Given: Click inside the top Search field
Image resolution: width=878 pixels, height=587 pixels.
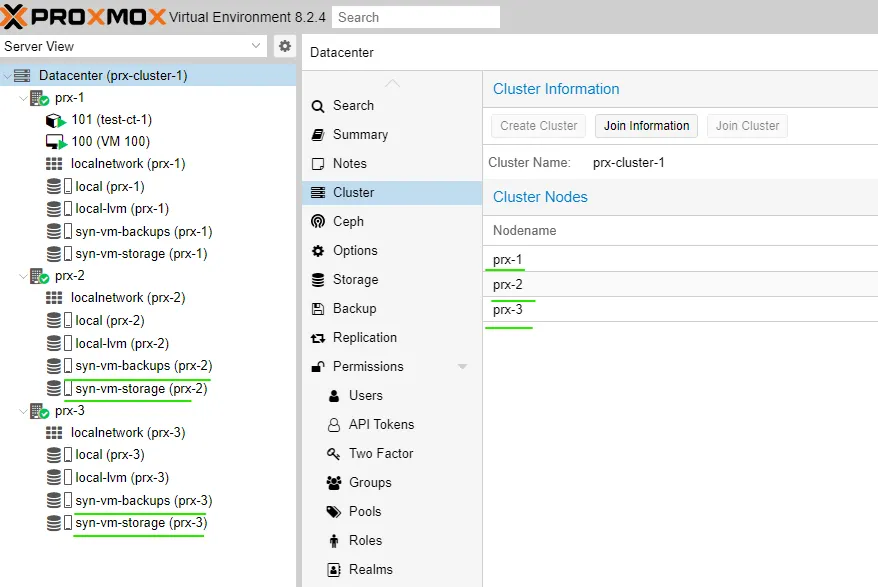Looking at the screenshot, I should pos(415,16).
